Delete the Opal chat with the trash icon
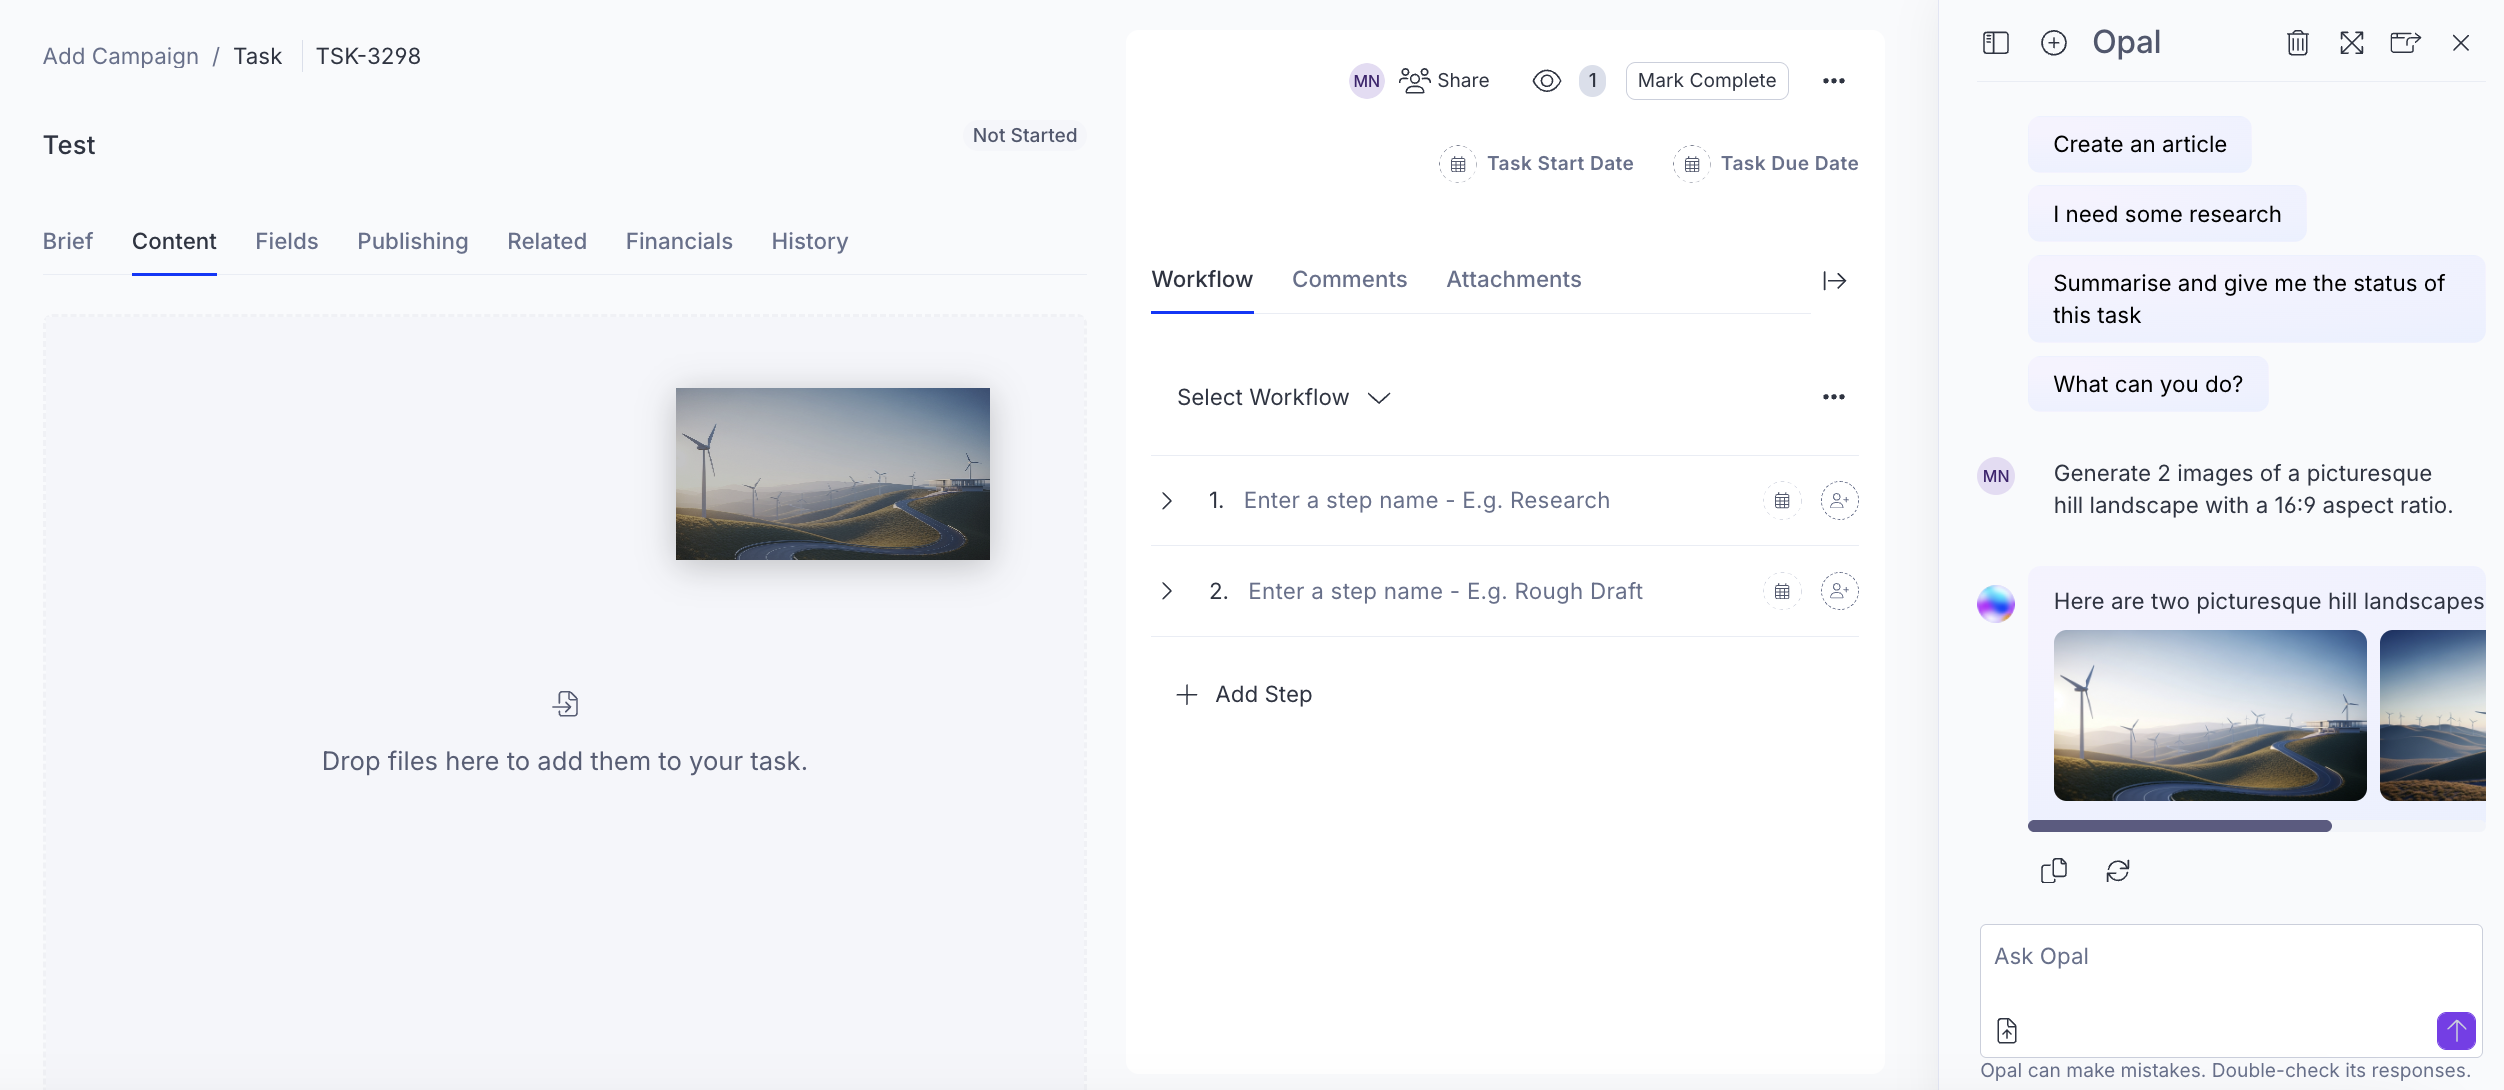This screenshot has width=2504, height=1090. (x=2297, y=43)
